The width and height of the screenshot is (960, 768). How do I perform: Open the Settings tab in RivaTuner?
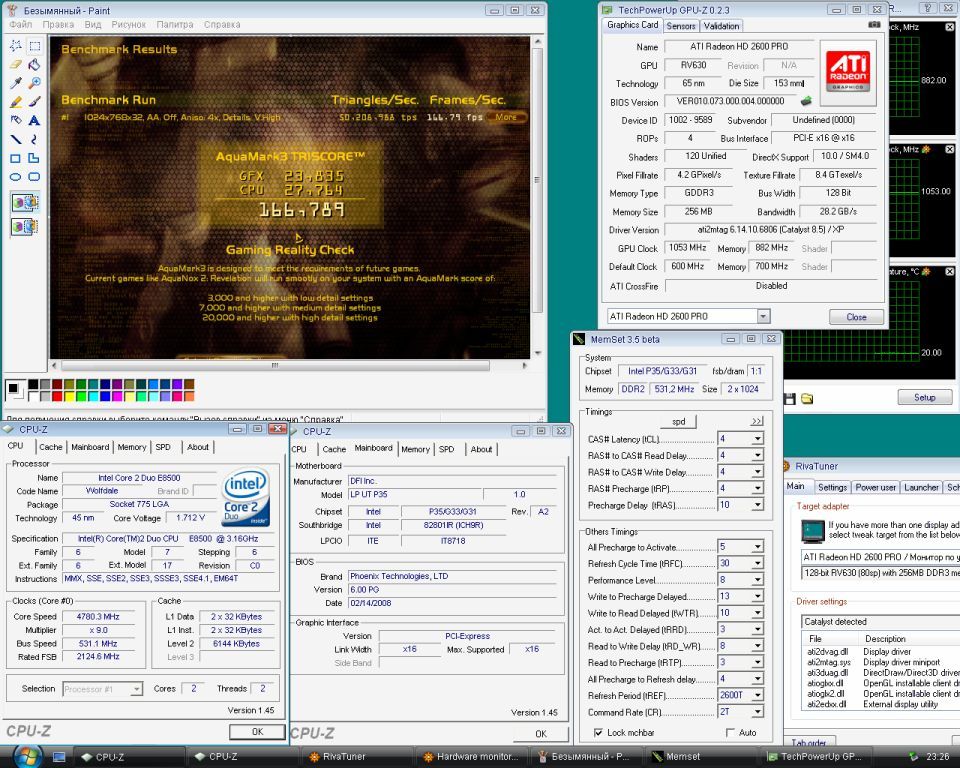click(833, 488)
